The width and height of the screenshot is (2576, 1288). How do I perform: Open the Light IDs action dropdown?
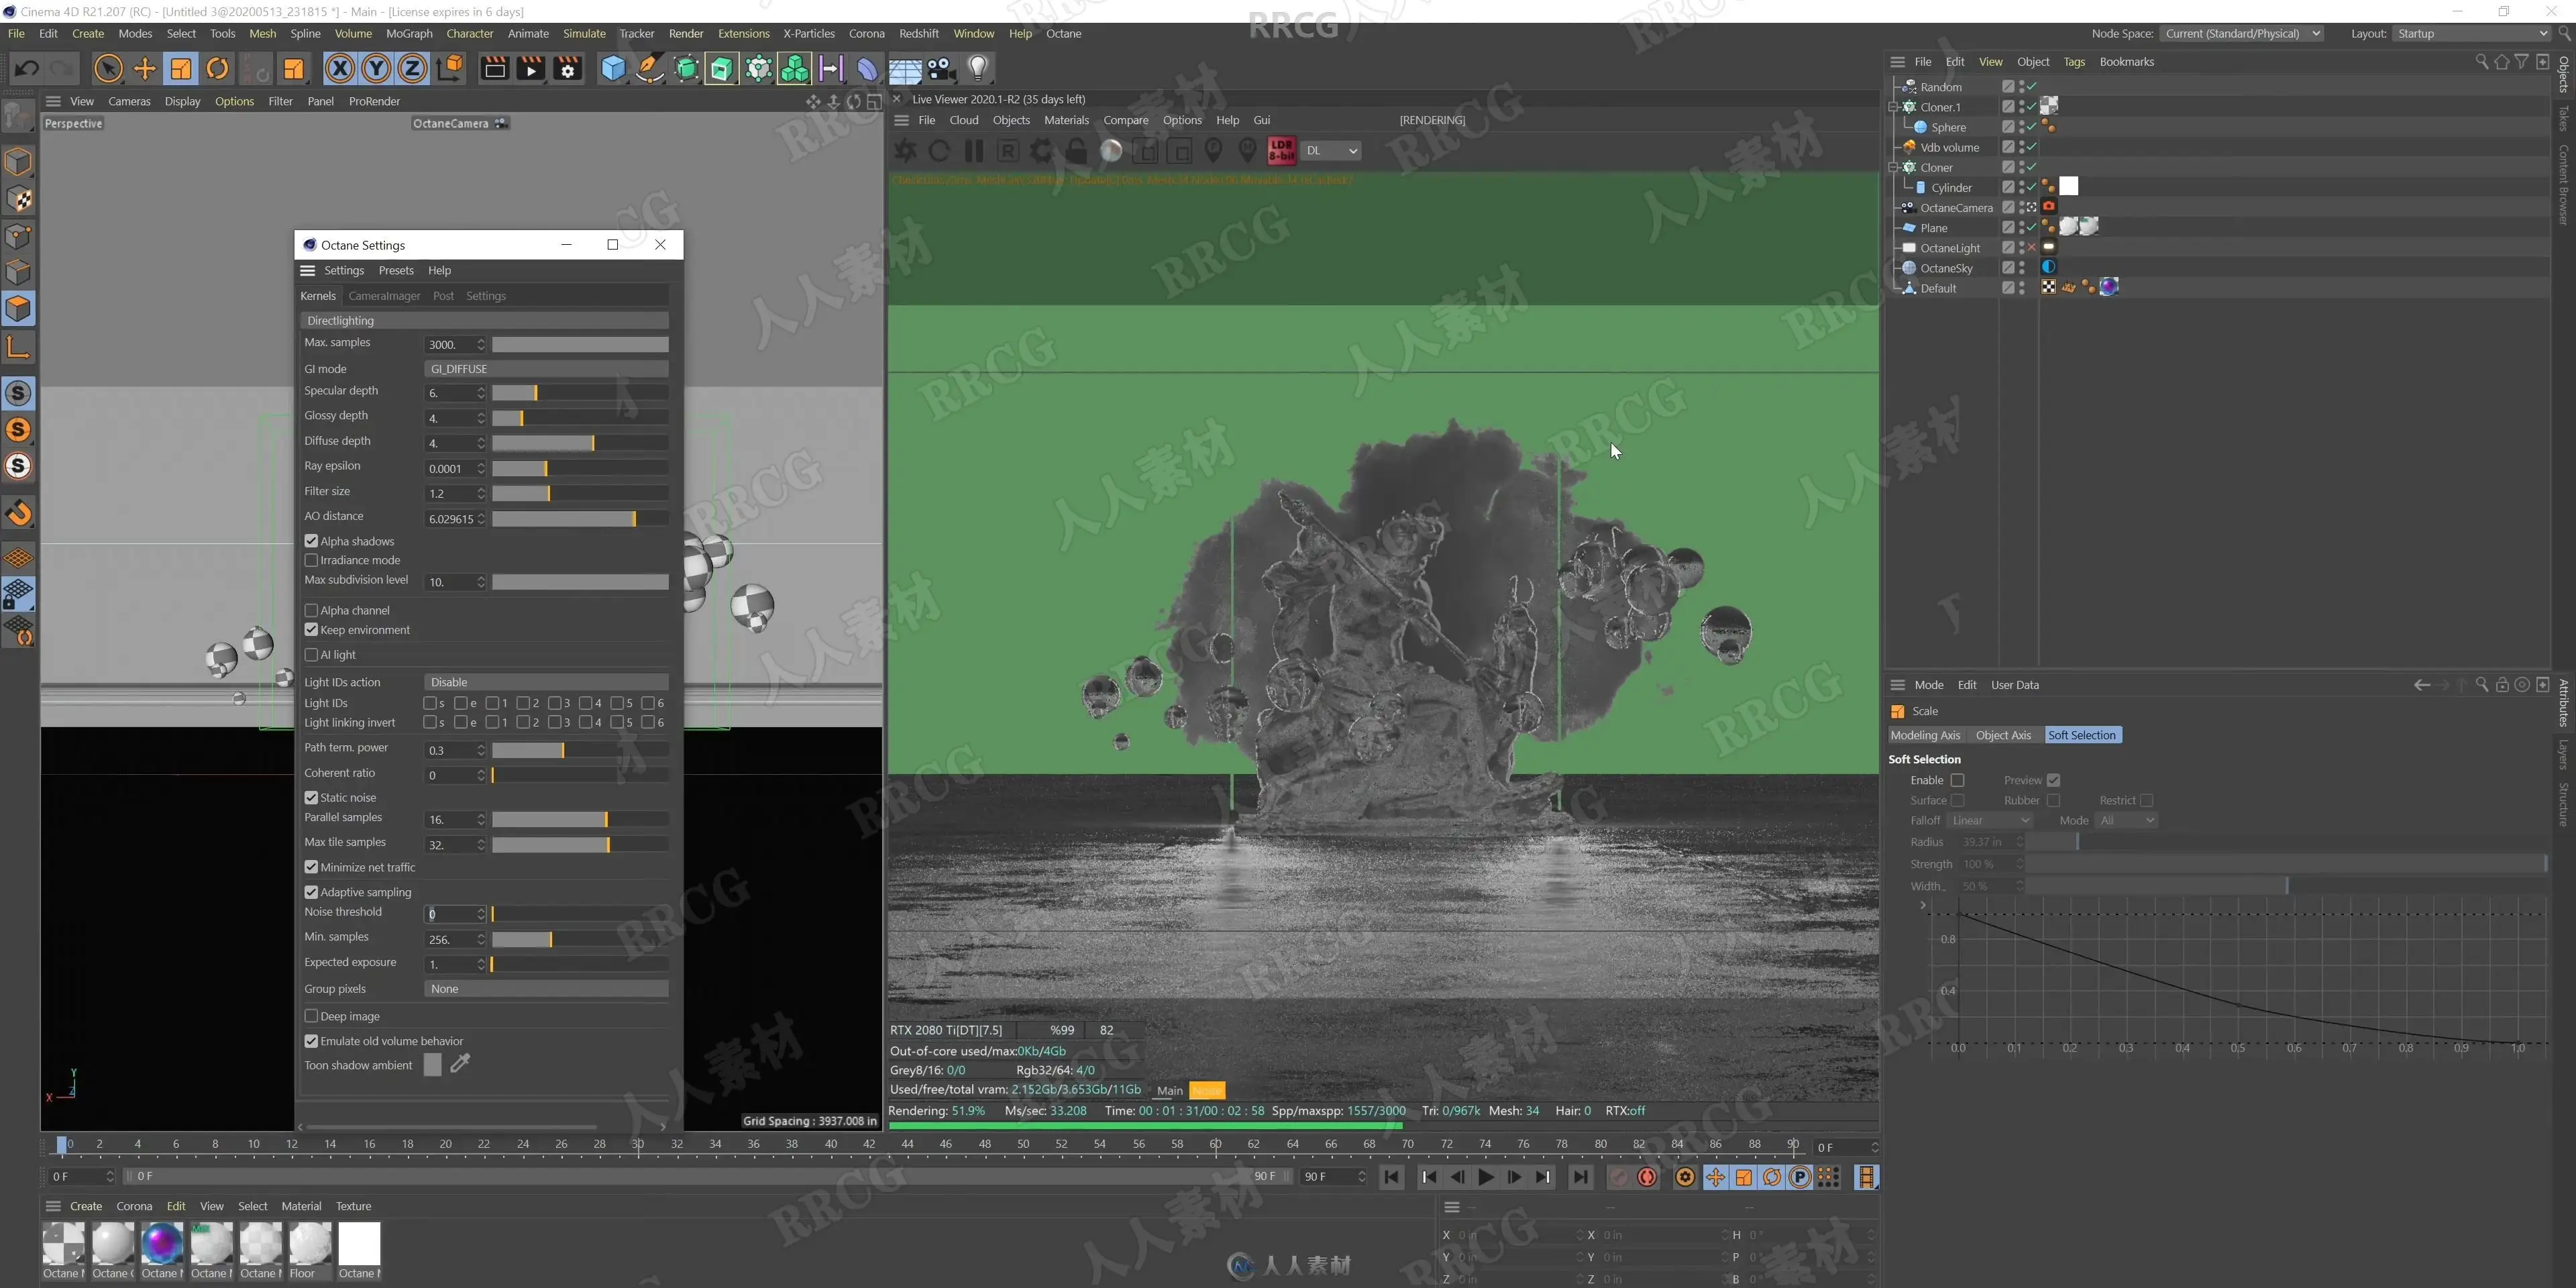tap(546, 682)
